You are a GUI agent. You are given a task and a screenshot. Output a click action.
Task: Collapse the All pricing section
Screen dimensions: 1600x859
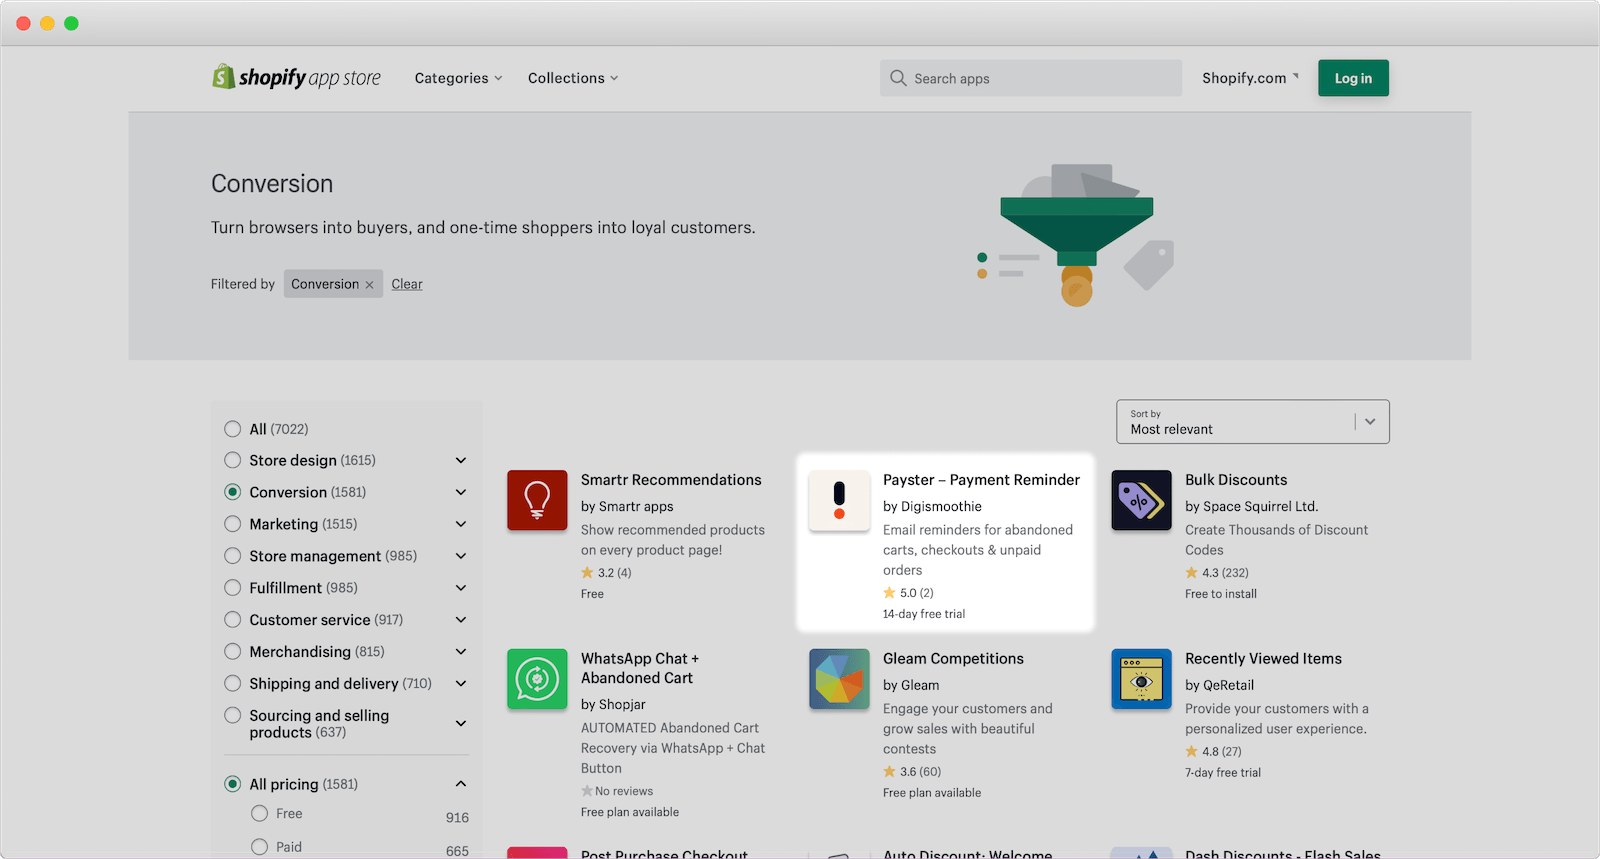[461, 784]
